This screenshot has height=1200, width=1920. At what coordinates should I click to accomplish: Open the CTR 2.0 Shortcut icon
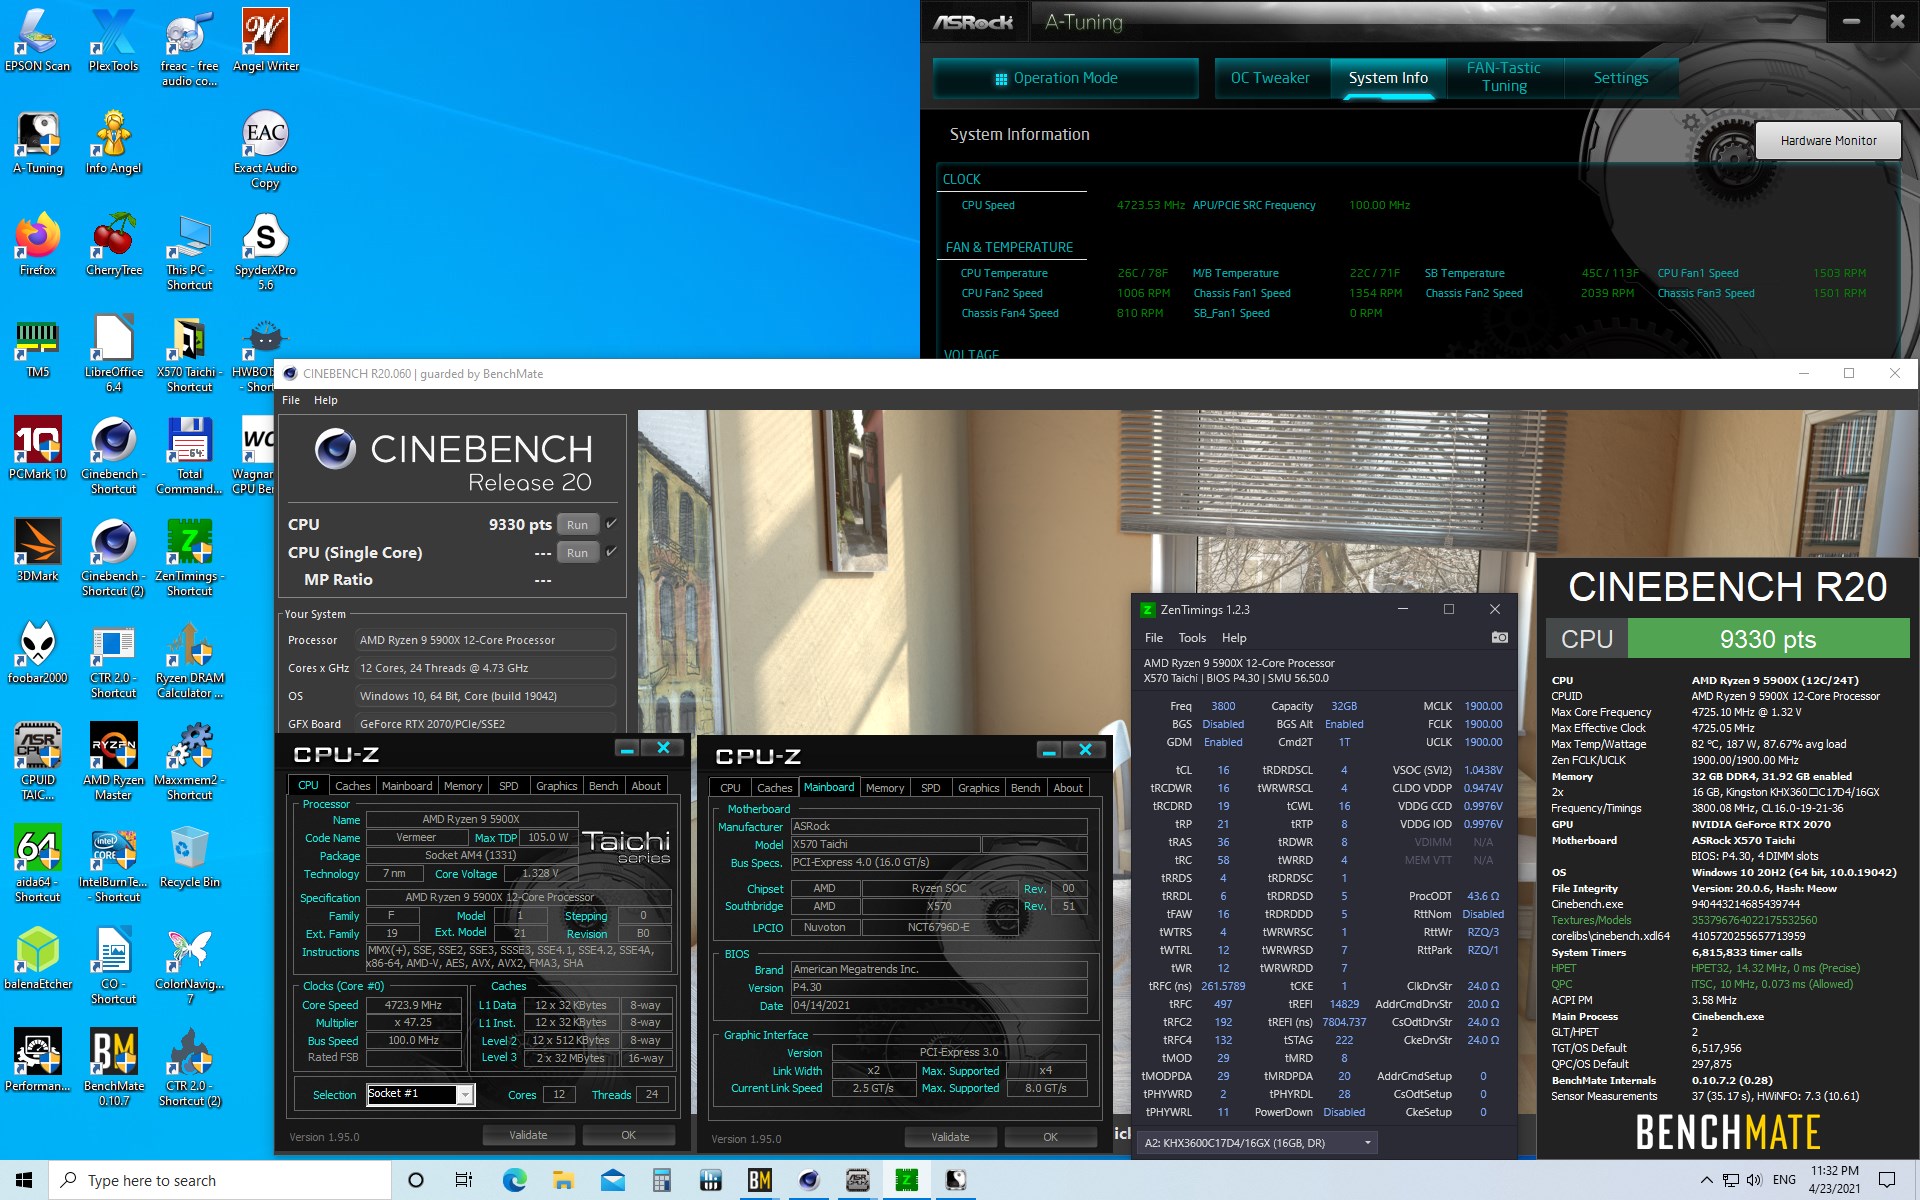pos(114,660)
